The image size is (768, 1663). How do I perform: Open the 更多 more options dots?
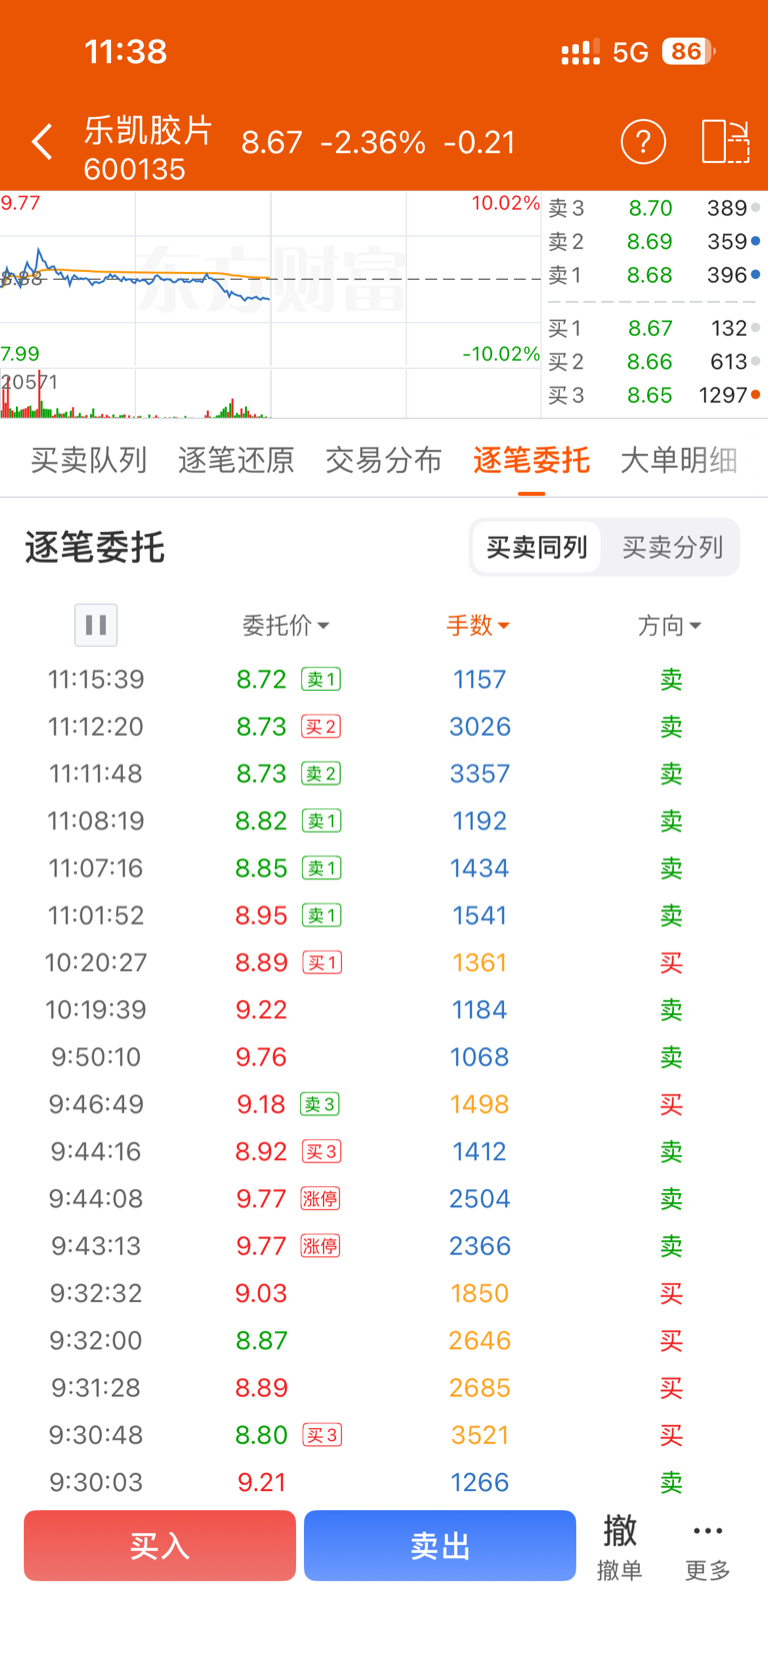coord(707,1546)
